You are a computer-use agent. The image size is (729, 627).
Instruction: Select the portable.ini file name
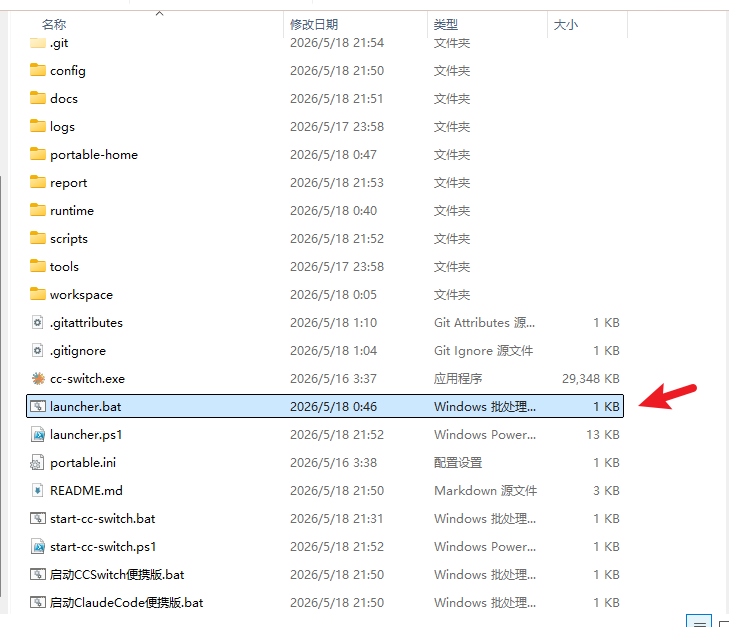(x=83, y=462)
